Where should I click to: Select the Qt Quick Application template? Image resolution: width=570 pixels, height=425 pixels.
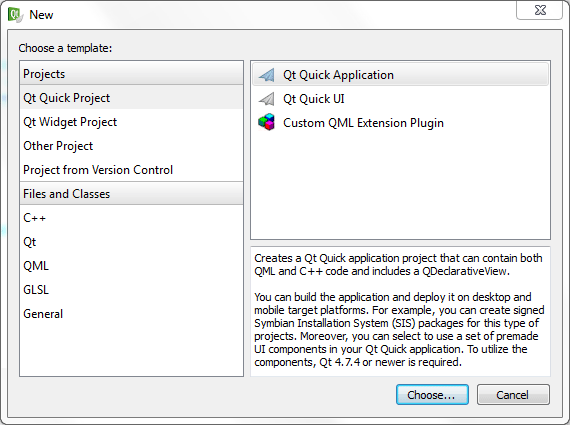pos(400,75)
